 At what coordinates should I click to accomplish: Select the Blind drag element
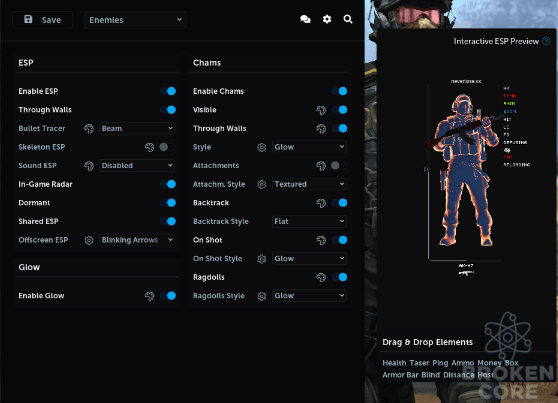tap(431, 375)
